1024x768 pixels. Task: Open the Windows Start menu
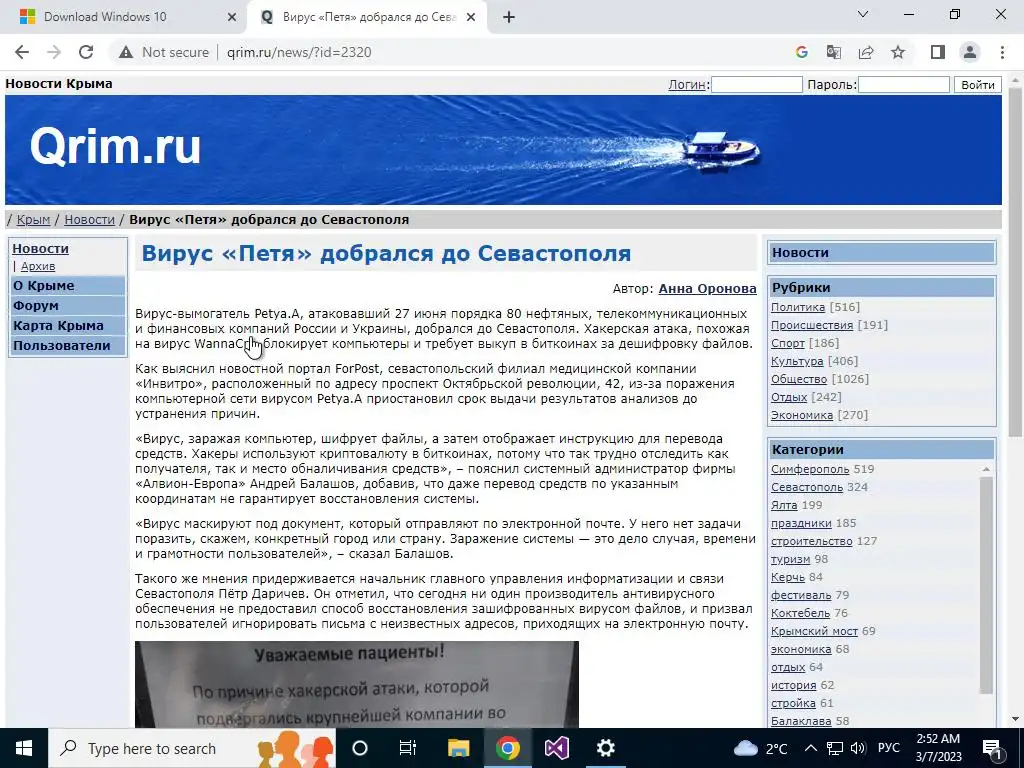point(24,748)
